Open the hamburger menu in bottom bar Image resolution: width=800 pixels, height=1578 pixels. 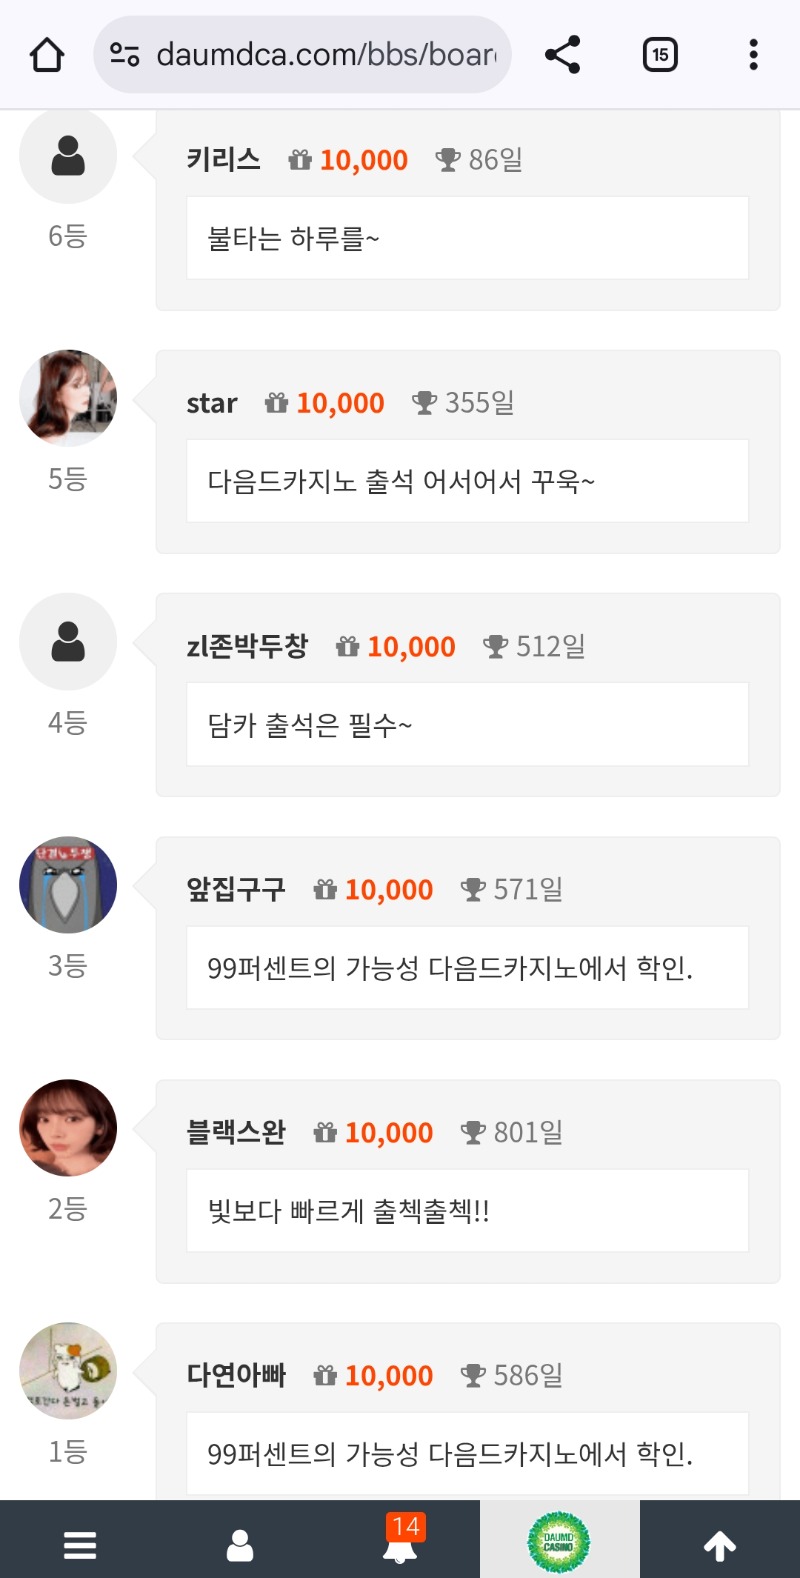point(80,1545)
